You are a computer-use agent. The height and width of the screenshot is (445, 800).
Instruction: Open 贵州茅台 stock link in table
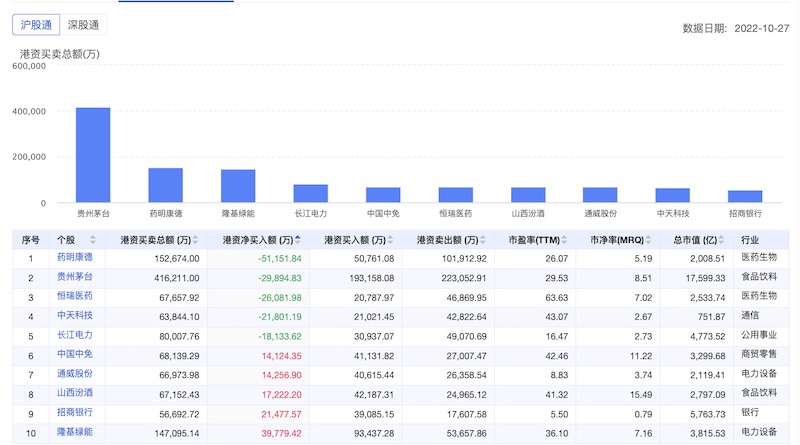coord(74,277)
